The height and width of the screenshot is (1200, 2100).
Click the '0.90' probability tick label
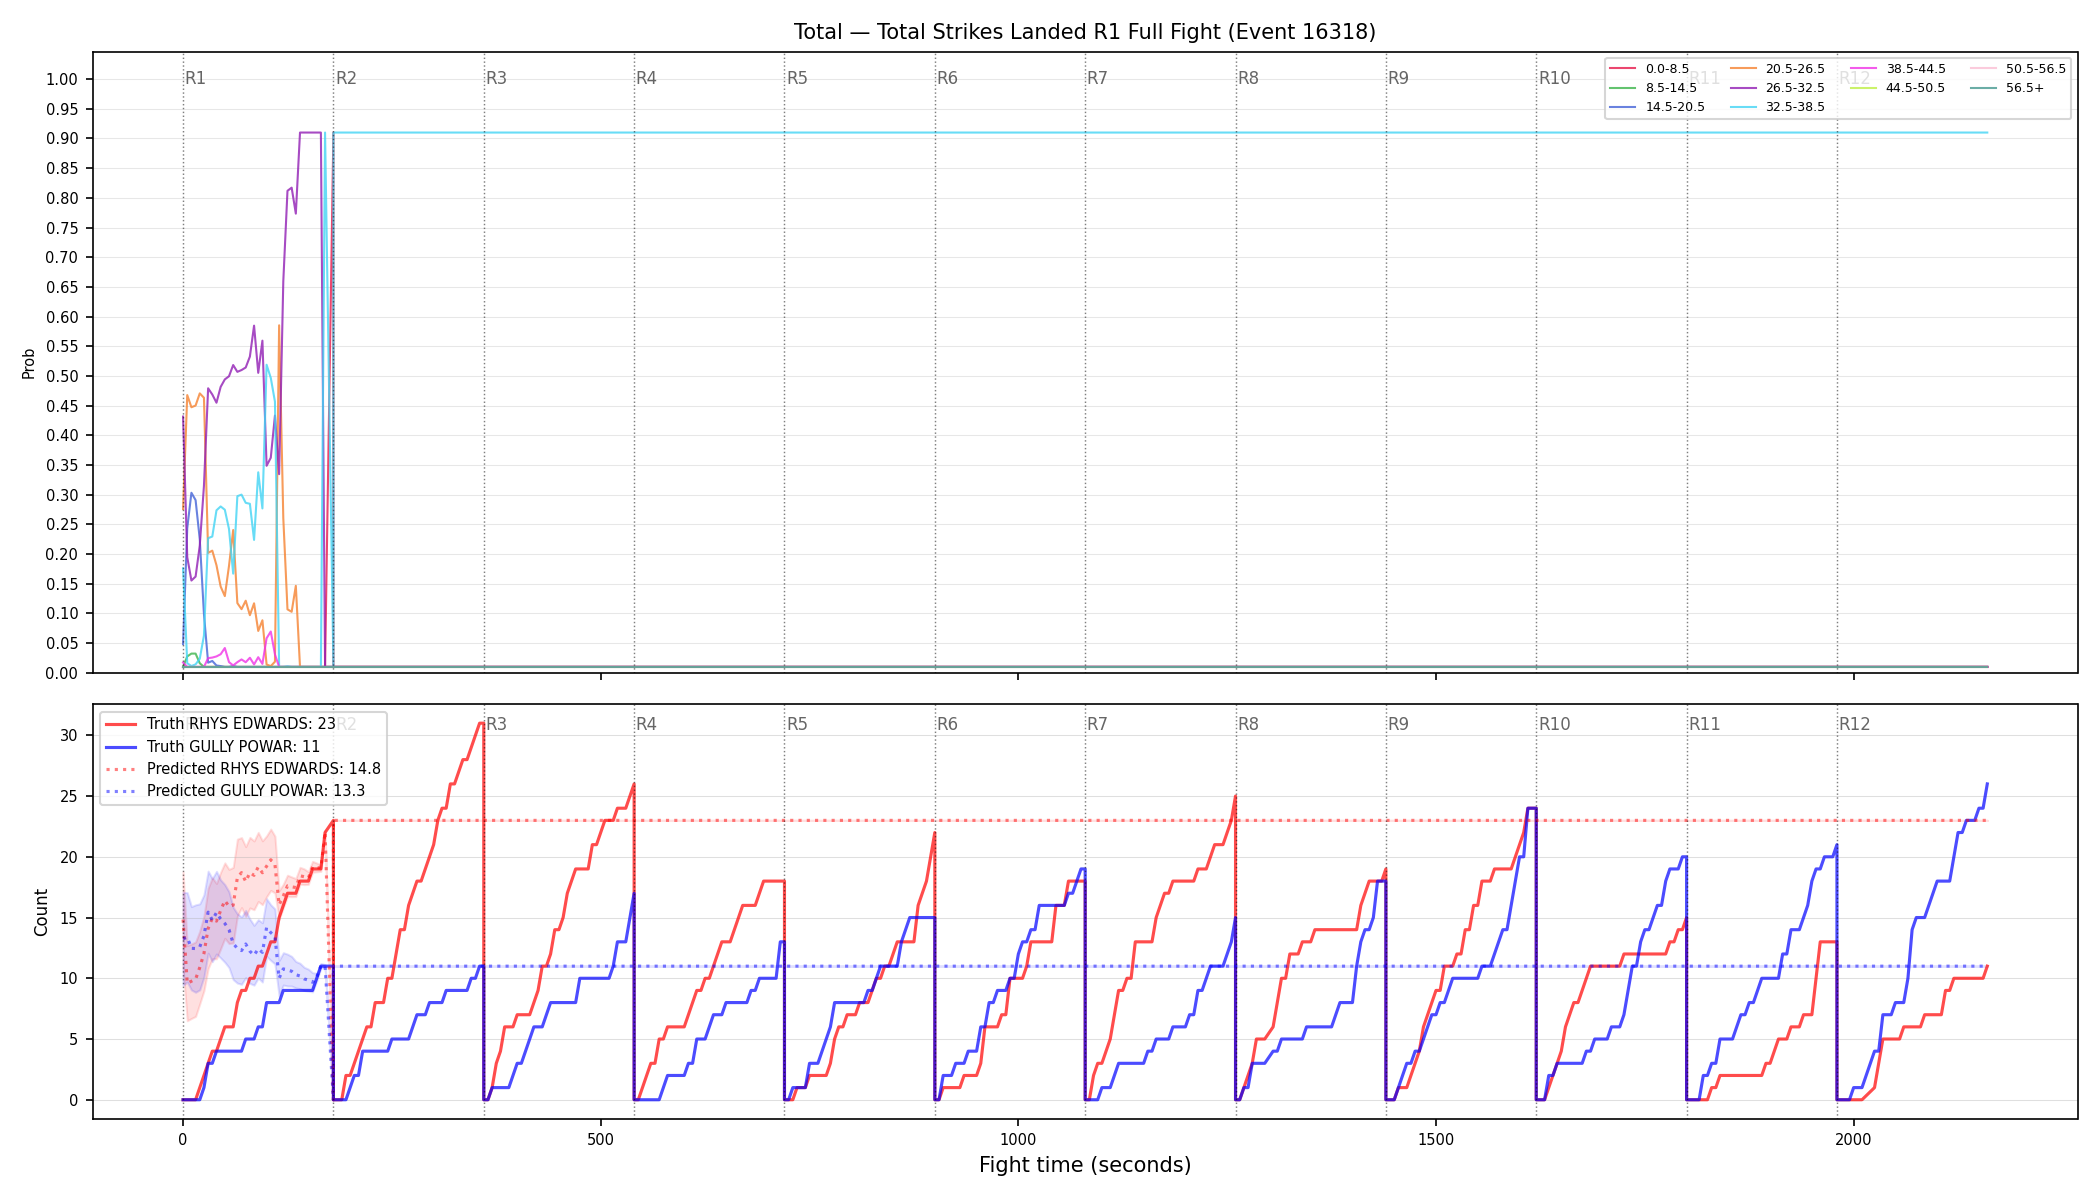tap(62, 139)
